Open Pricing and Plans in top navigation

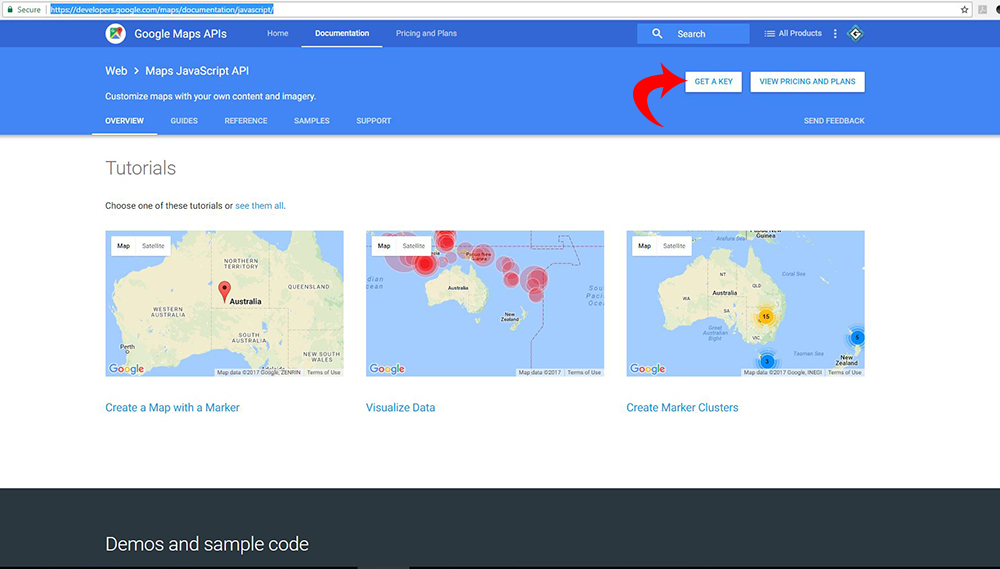[426, 33]
